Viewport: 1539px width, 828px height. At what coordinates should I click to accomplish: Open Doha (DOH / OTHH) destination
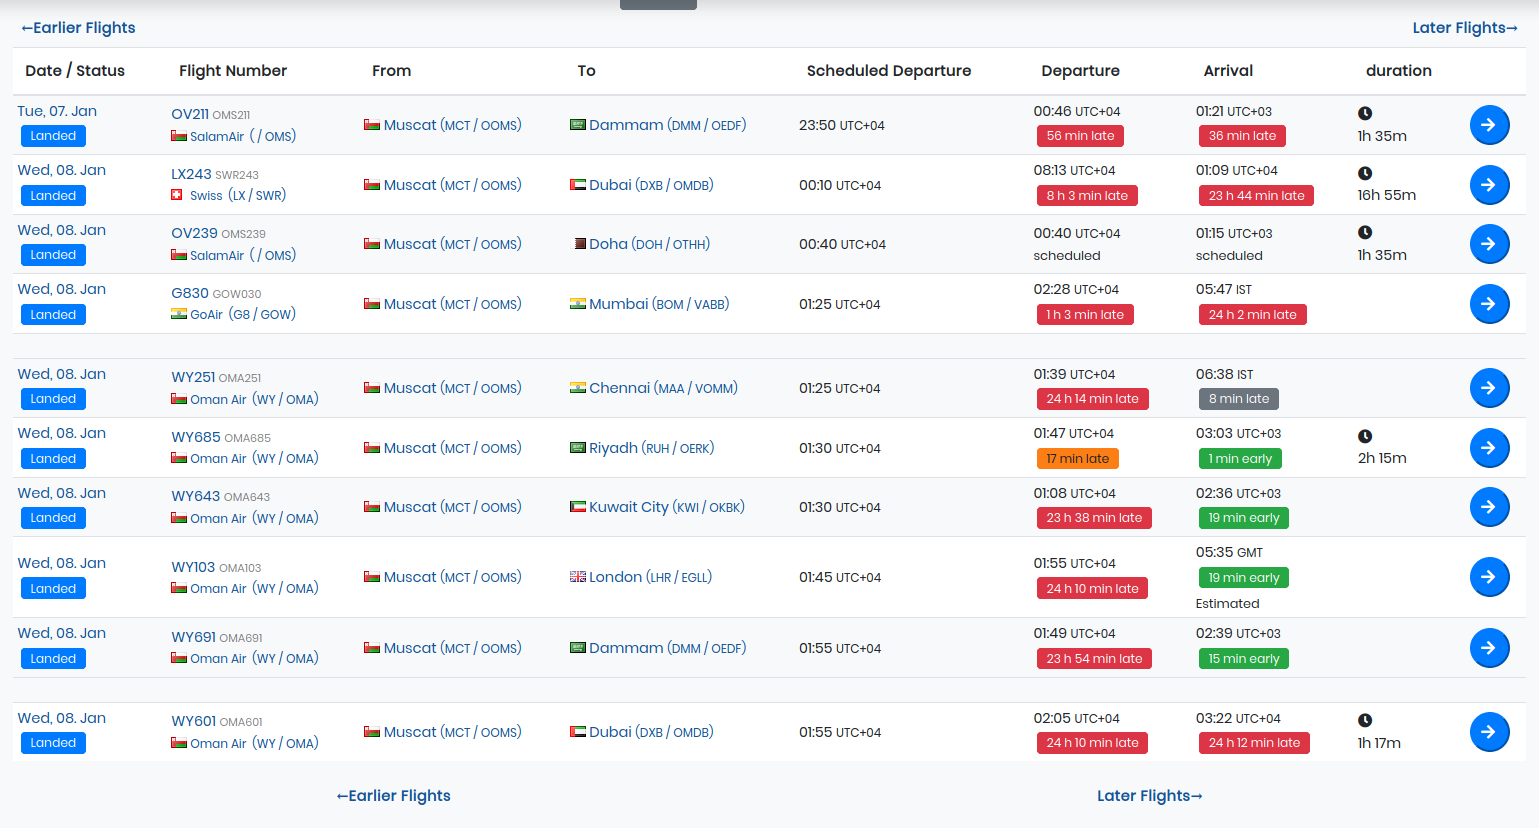pyautogui.click(x=649, y=244)
